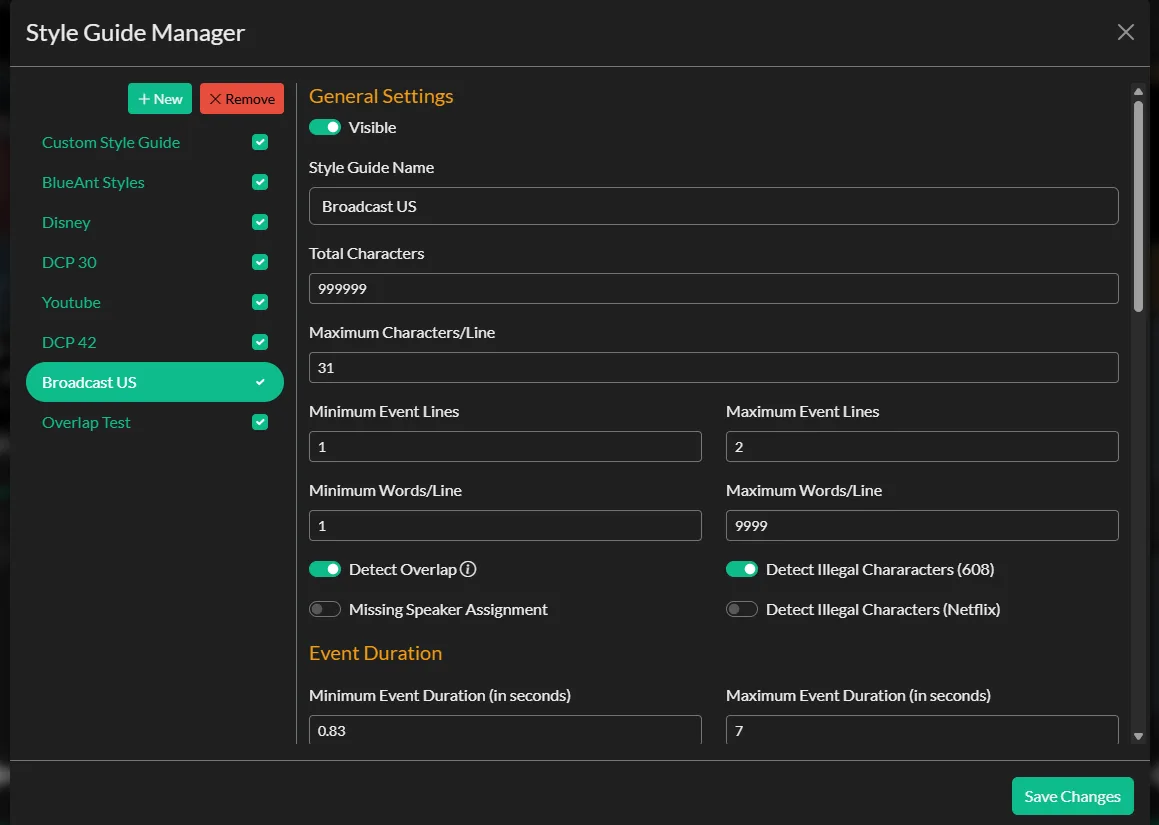The height and width of the screenshot is (825, 1159).
Task: Uncheck the Overlap Test checkbox
Action: tap(259, 422)
